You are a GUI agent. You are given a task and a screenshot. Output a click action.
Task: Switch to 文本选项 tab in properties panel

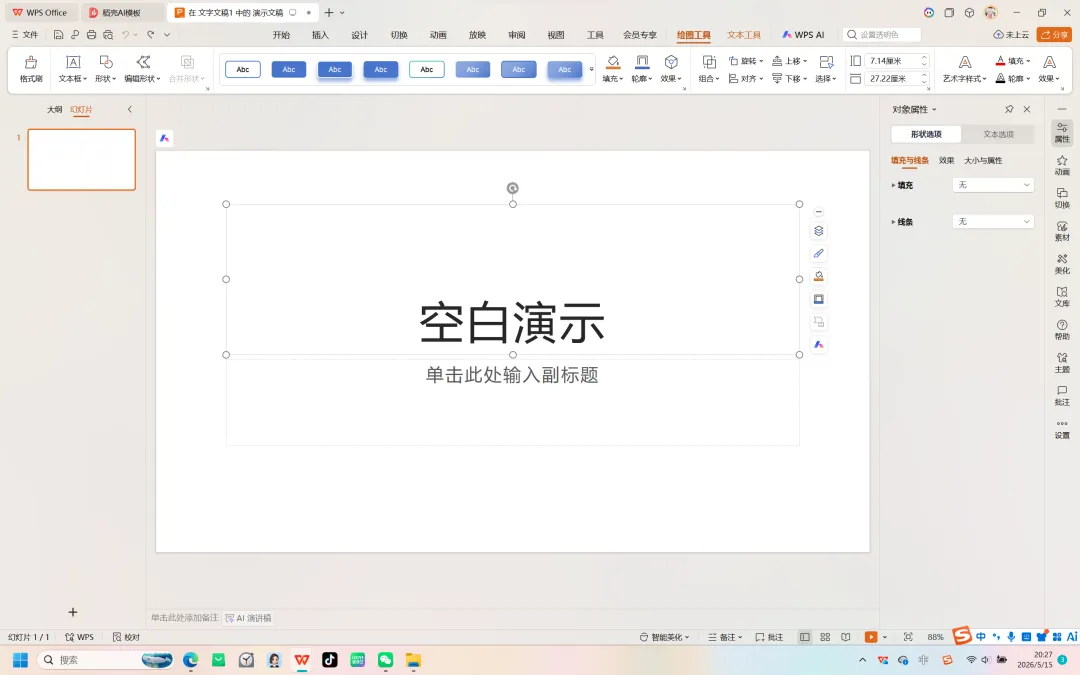[x=998, y=134]
